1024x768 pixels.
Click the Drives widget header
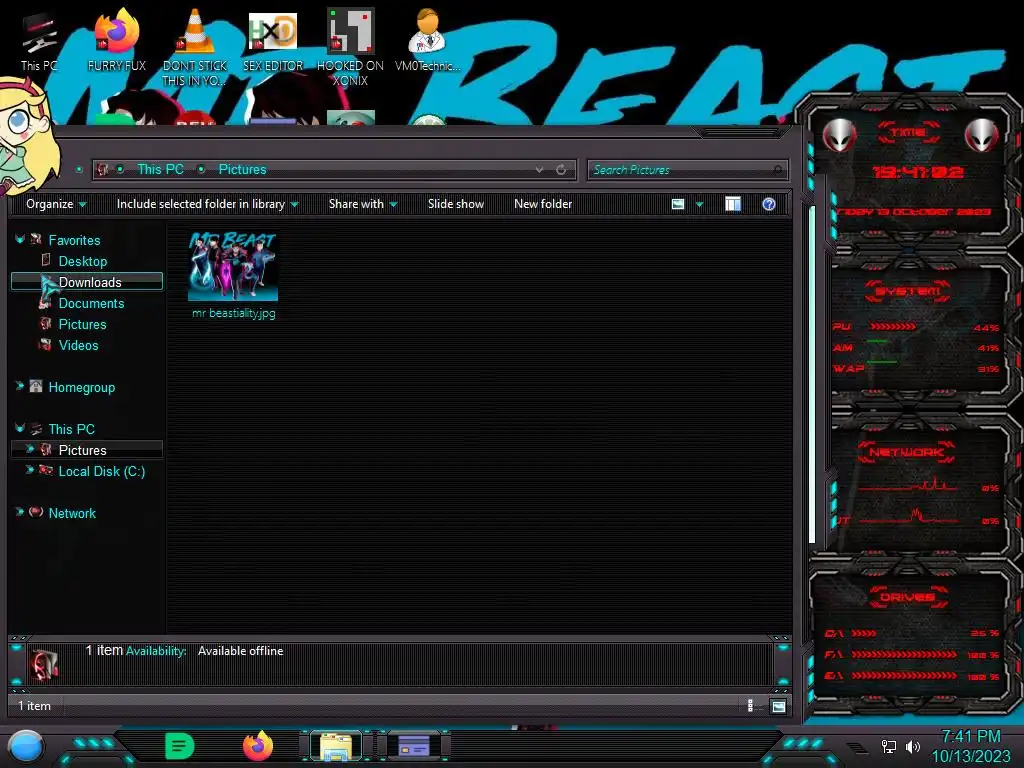907,597
